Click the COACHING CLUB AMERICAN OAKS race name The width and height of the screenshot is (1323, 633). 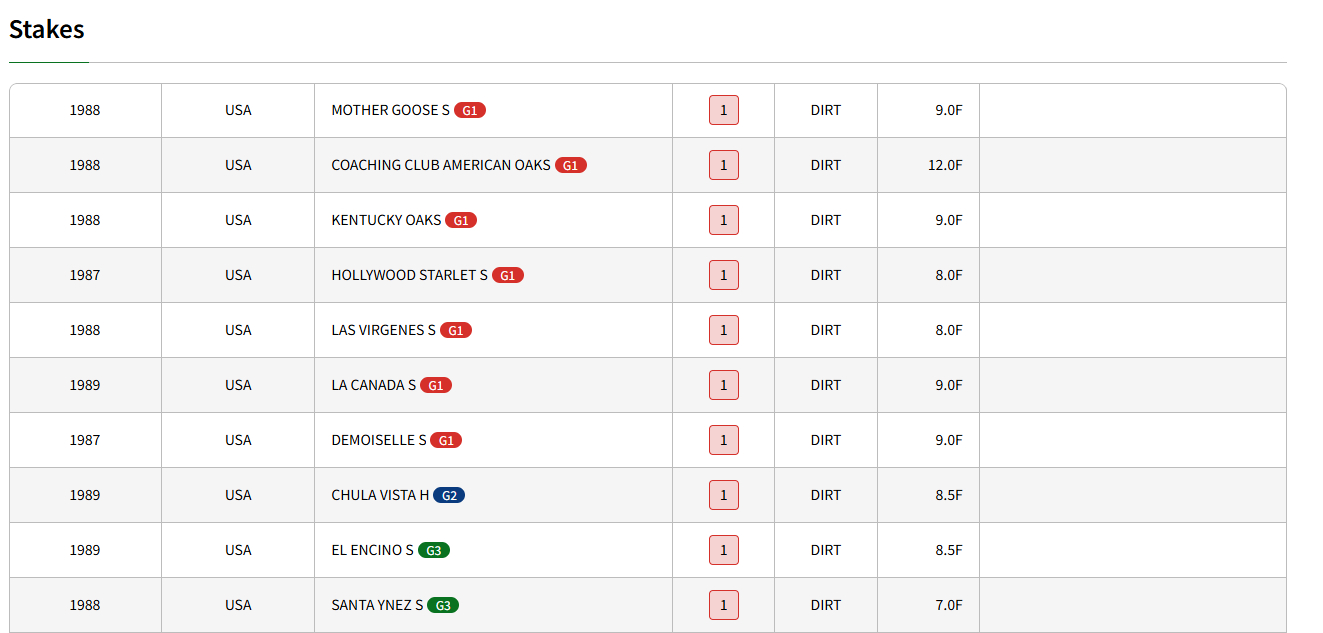[441, 165]
